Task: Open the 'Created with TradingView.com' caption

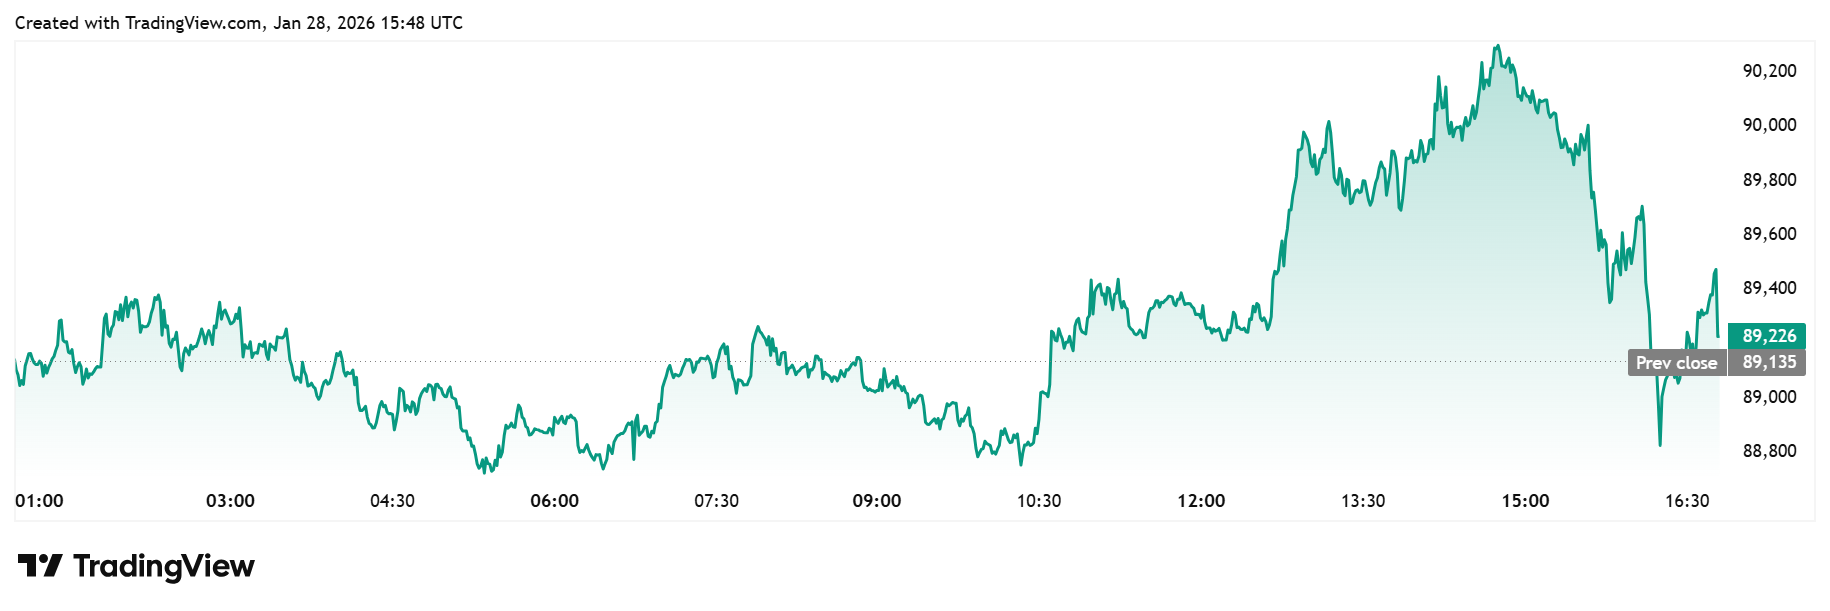Action: click(x=238, y=23)
